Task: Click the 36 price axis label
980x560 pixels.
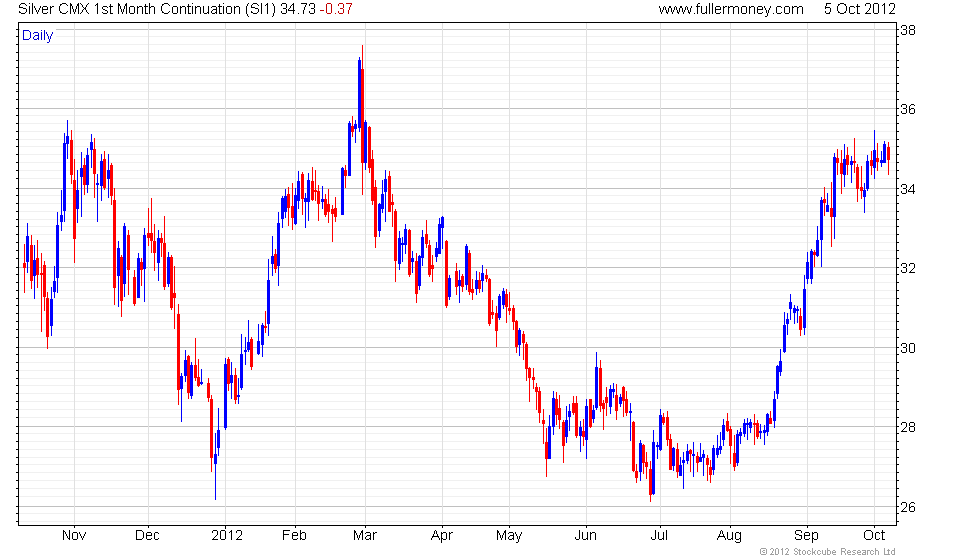Action: (x=908, y=109)
